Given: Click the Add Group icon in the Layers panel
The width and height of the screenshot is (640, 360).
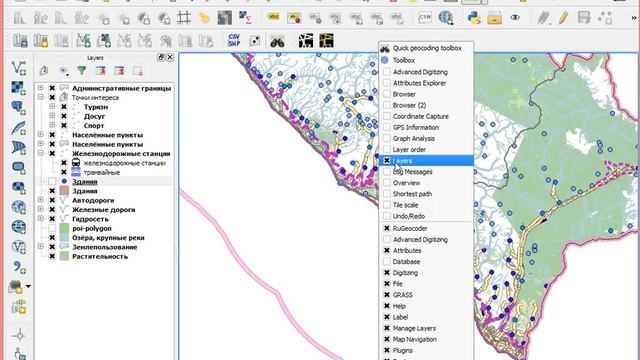Looking at the screenshot, I should tap(44, 71).
